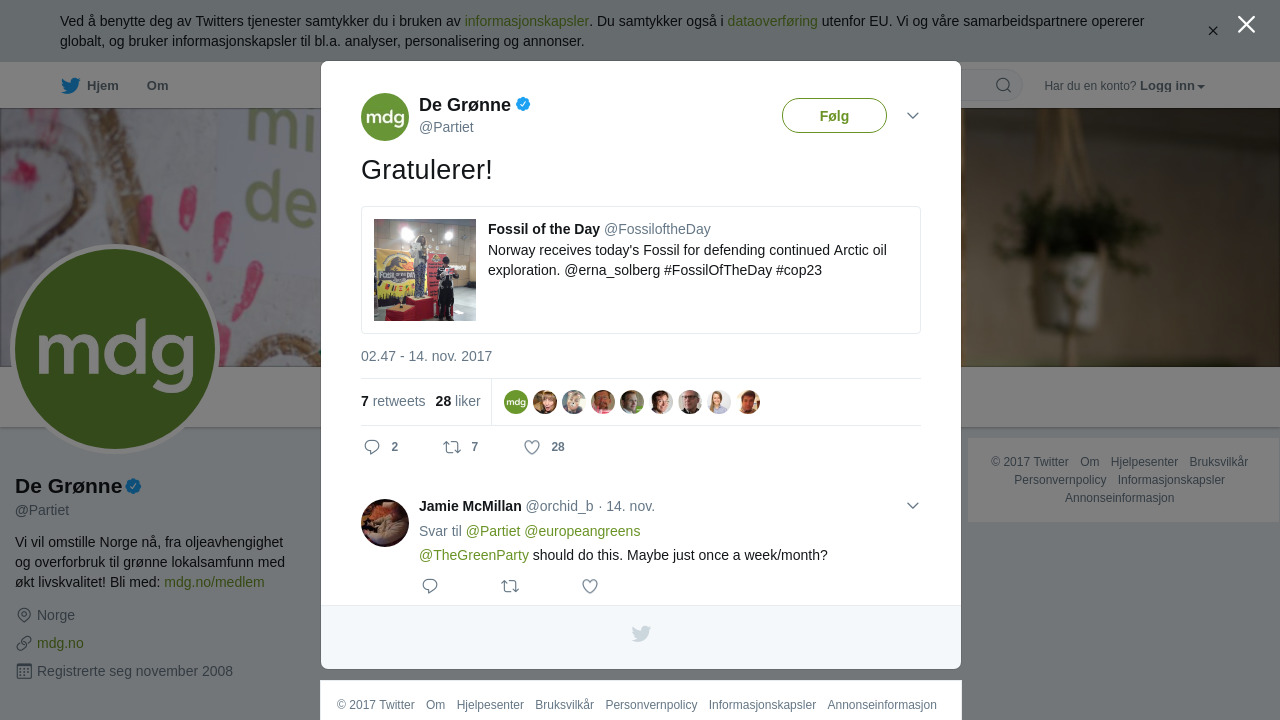Expand options for Jamie McMillan's reply
This screenshot has height=720, width=1280.
(913, 506)
